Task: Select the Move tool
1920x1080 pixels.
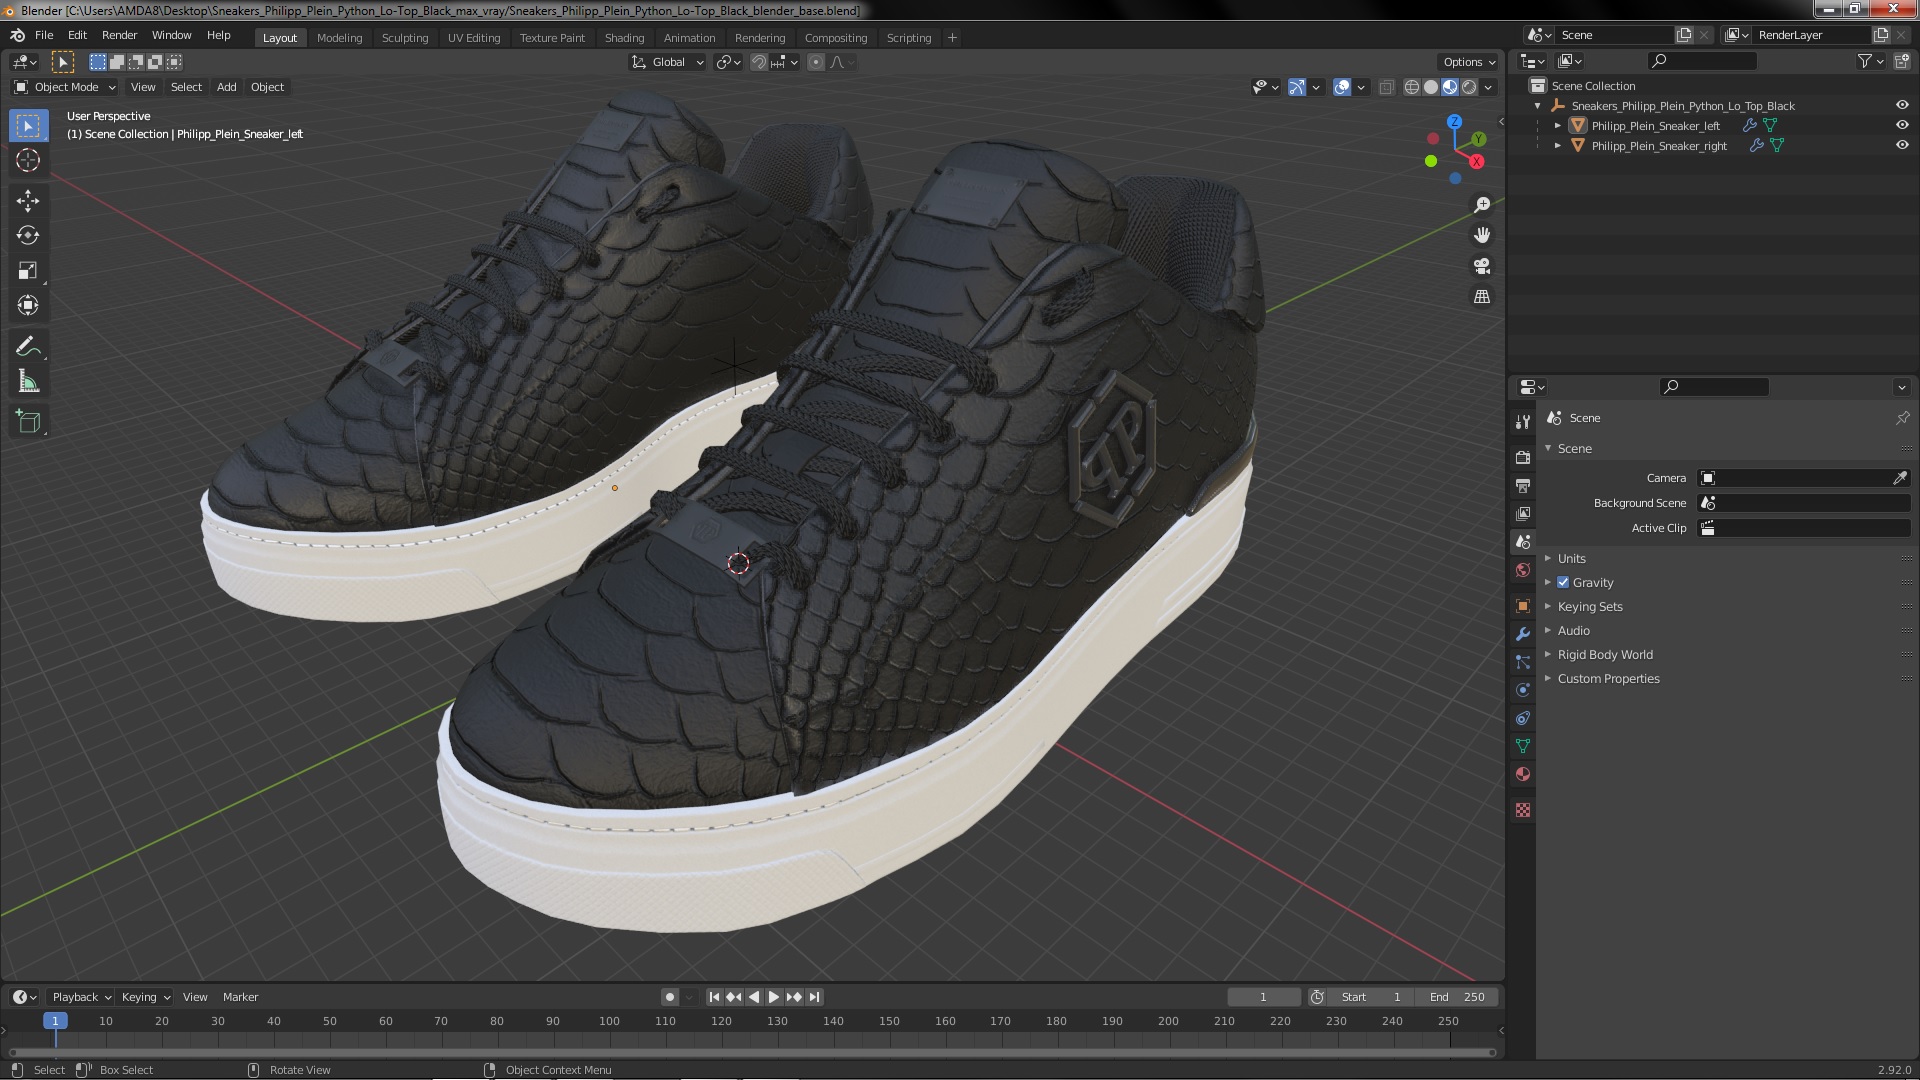Action: (x=28, y=201)
